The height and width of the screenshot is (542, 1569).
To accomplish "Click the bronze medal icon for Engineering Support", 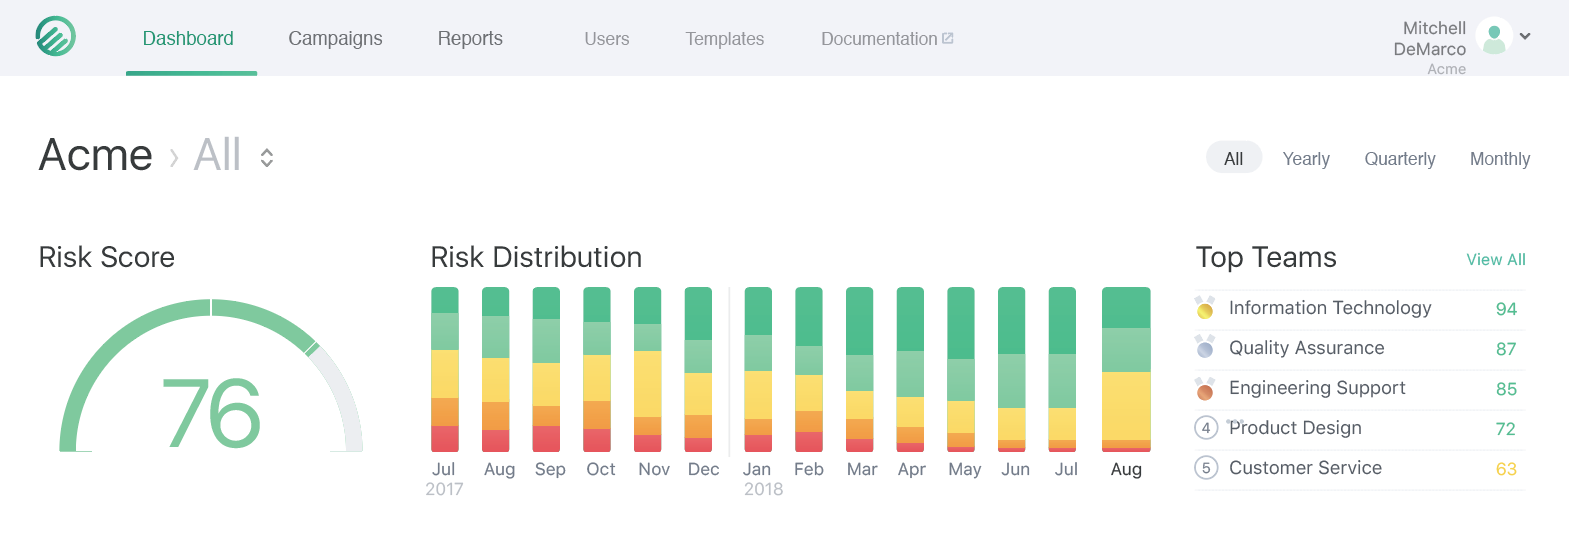I will click(1205, 388).
